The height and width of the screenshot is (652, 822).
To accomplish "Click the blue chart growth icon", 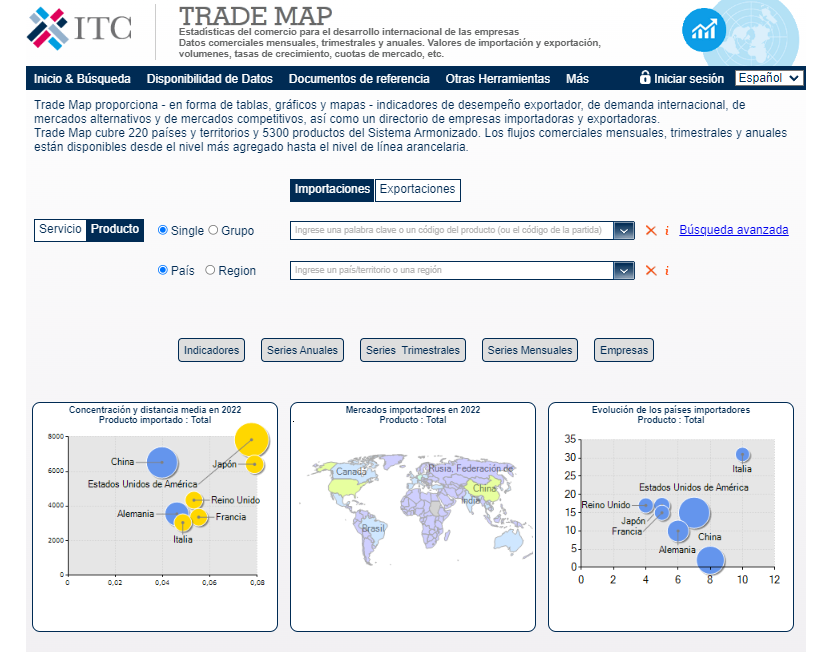I will click(x=704, y=30).
